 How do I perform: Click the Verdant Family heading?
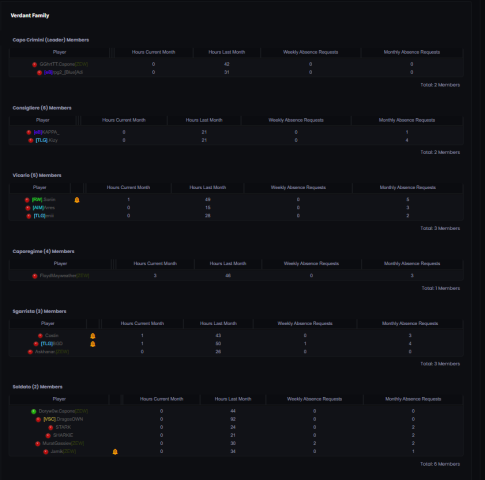(x=30, y=15)
